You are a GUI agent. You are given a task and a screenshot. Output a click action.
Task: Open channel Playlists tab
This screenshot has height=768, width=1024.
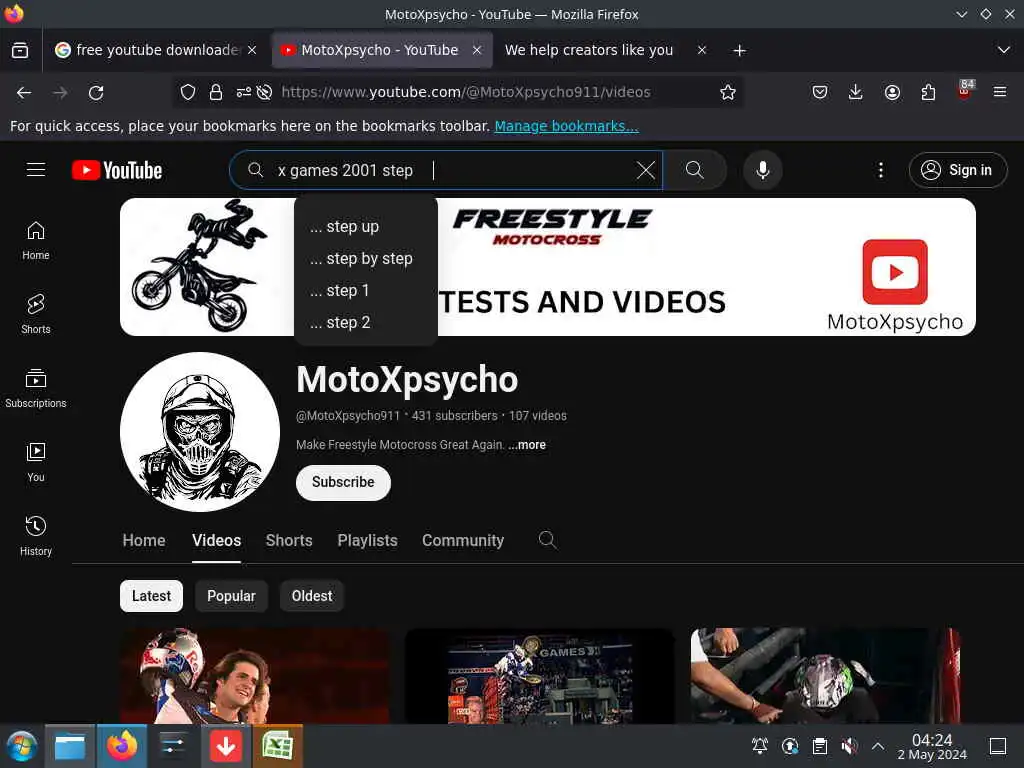pyautogui.click(x=368, y=541)
